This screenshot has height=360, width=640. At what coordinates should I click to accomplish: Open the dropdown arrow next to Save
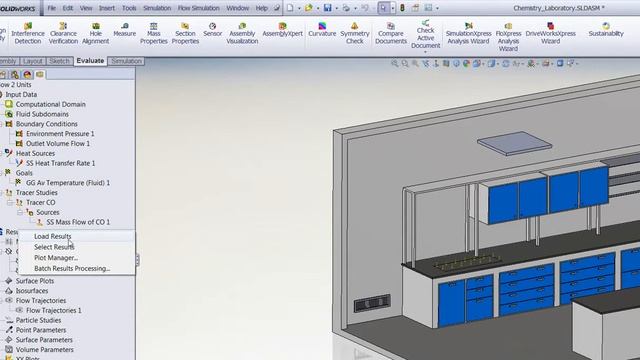point(336,8)
